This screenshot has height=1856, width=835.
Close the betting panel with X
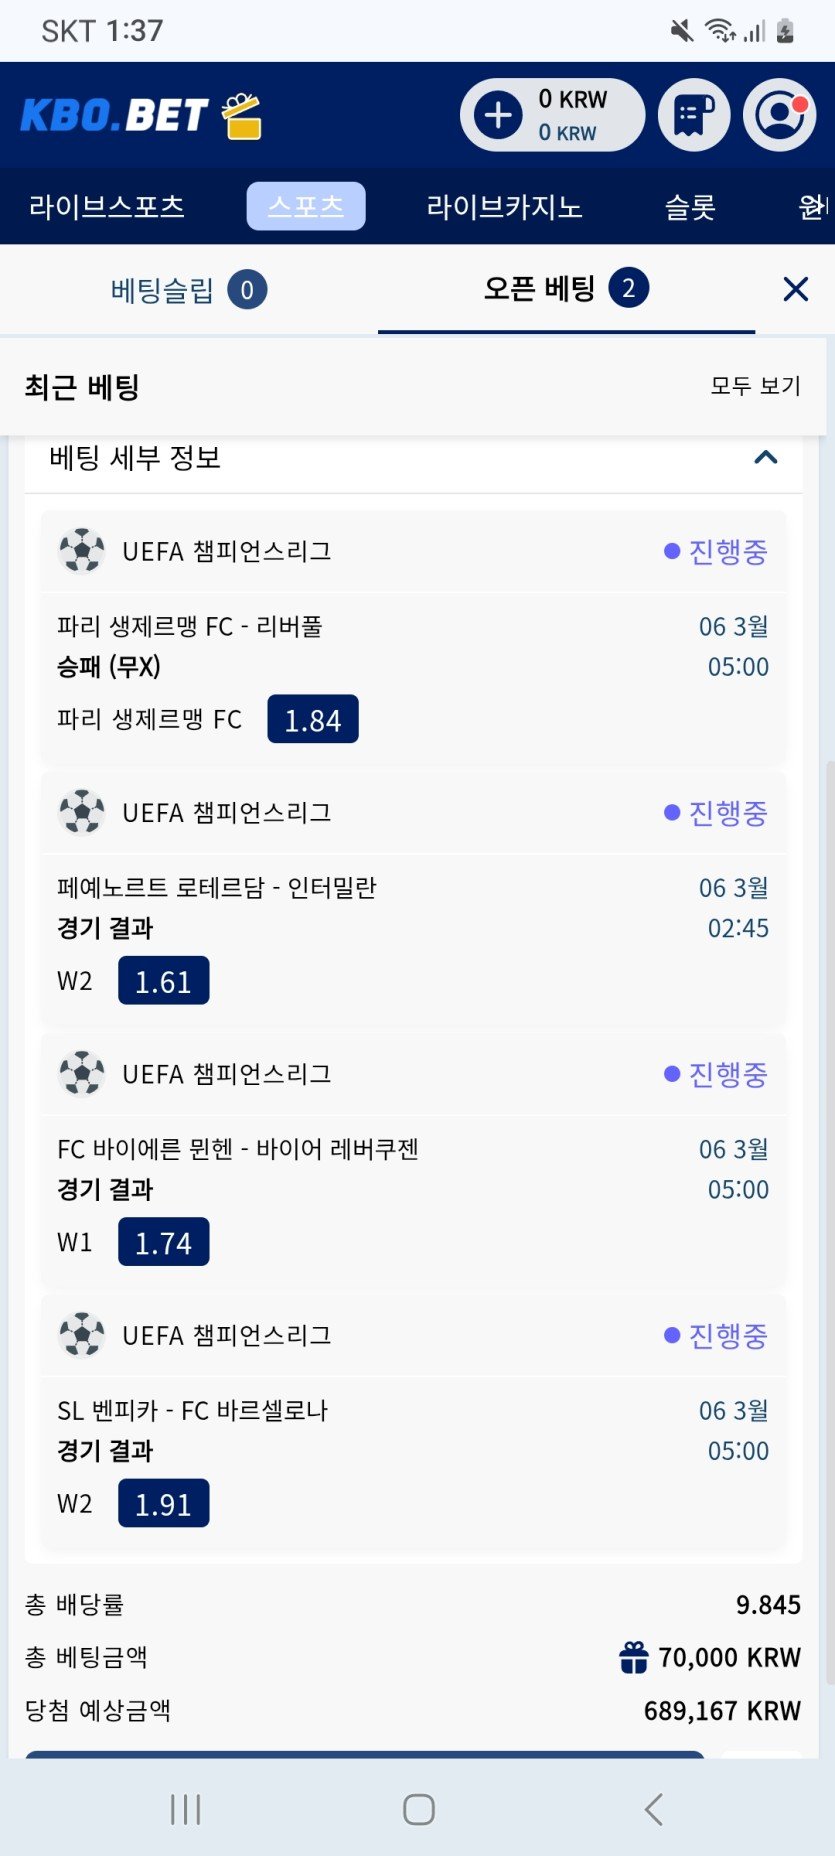(795, 290)
